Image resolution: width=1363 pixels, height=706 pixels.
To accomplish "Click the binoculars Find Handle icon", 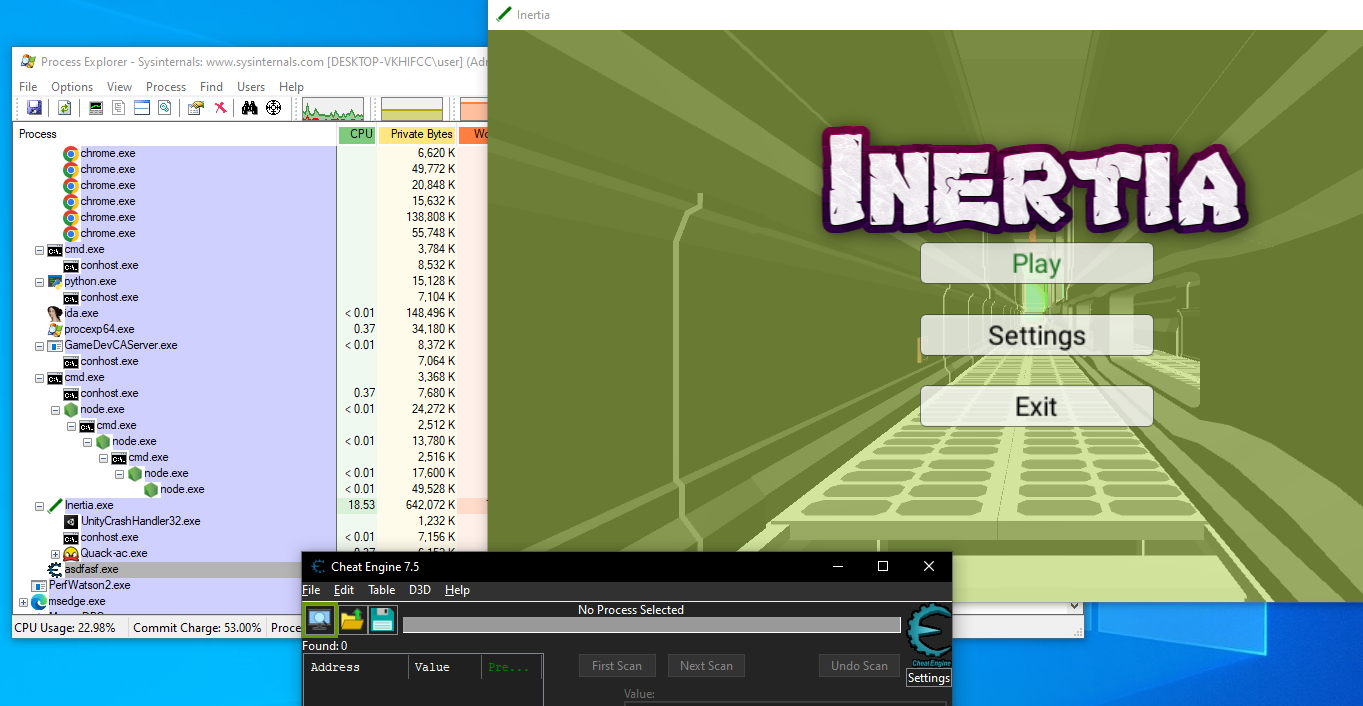I will 250,108.
